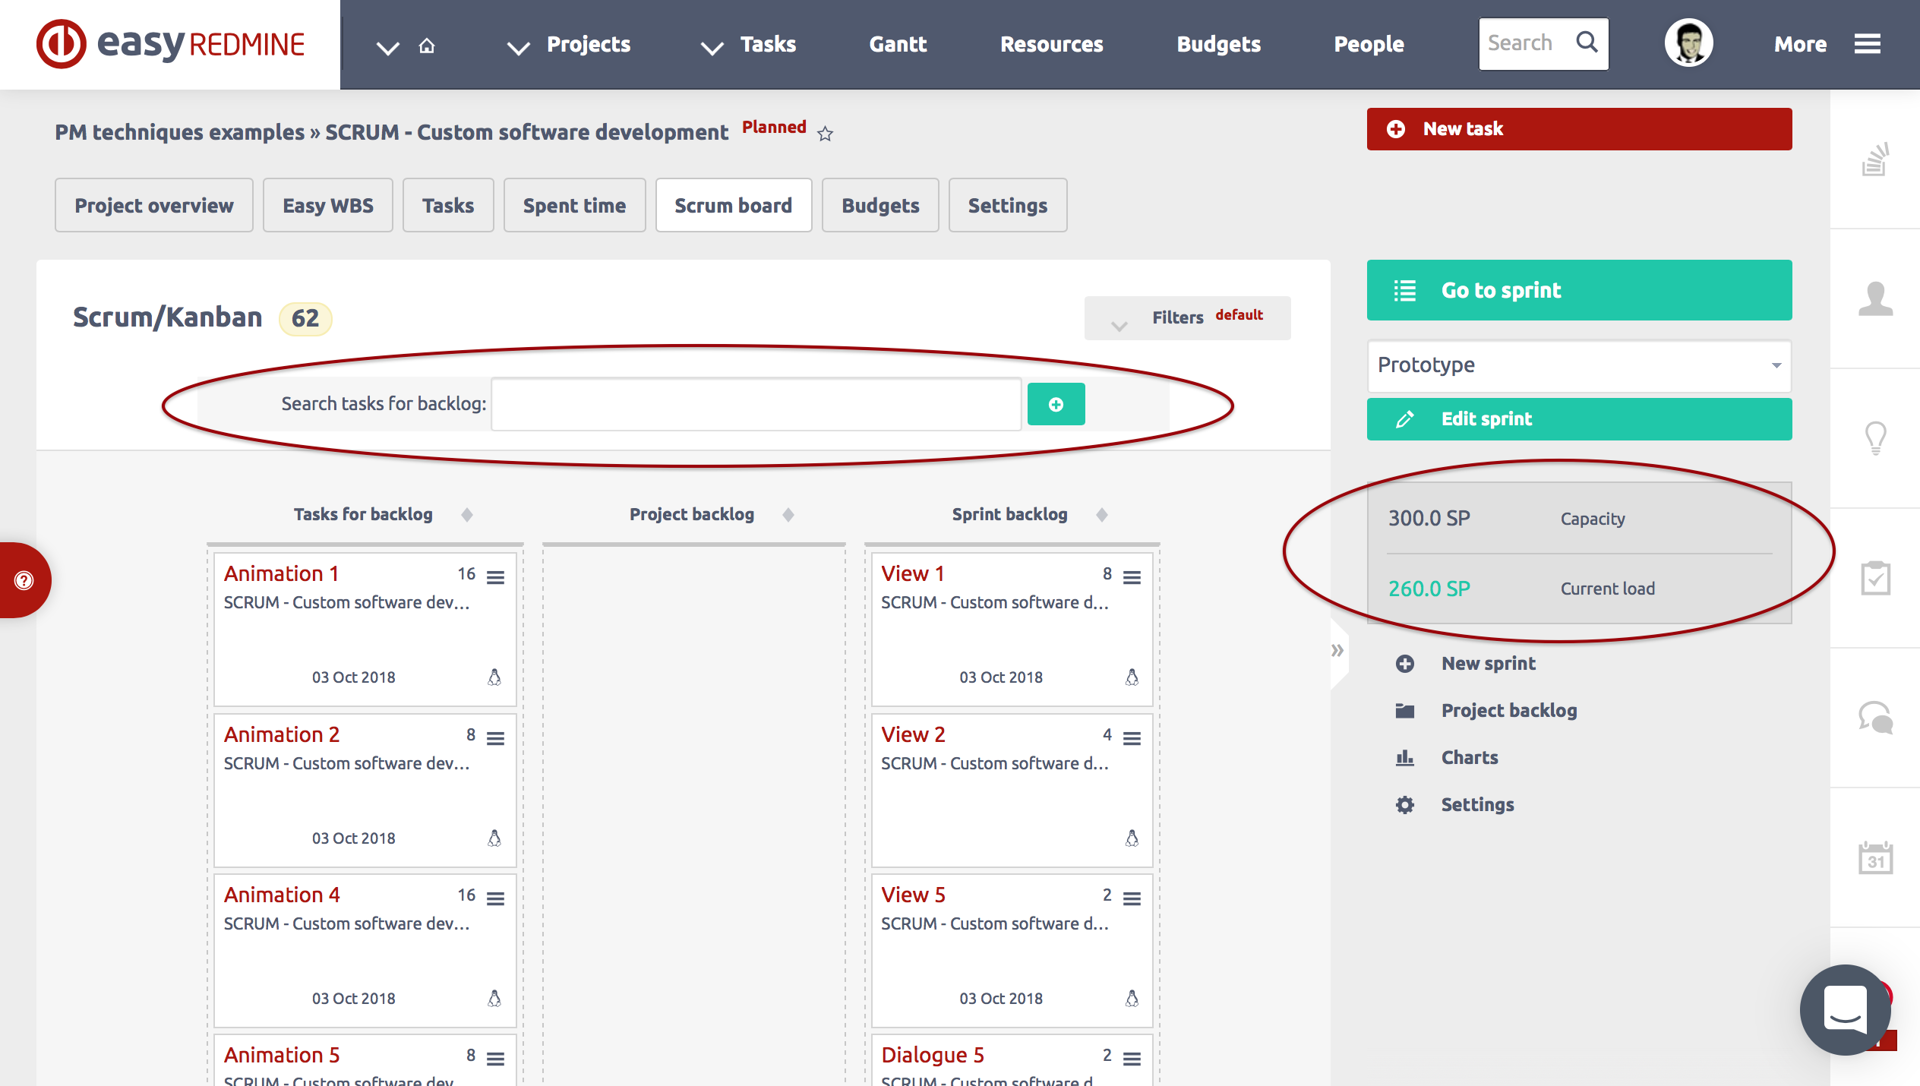
Task: Toggle sort diamond on Tasks for backlog column
Action: 467,515
